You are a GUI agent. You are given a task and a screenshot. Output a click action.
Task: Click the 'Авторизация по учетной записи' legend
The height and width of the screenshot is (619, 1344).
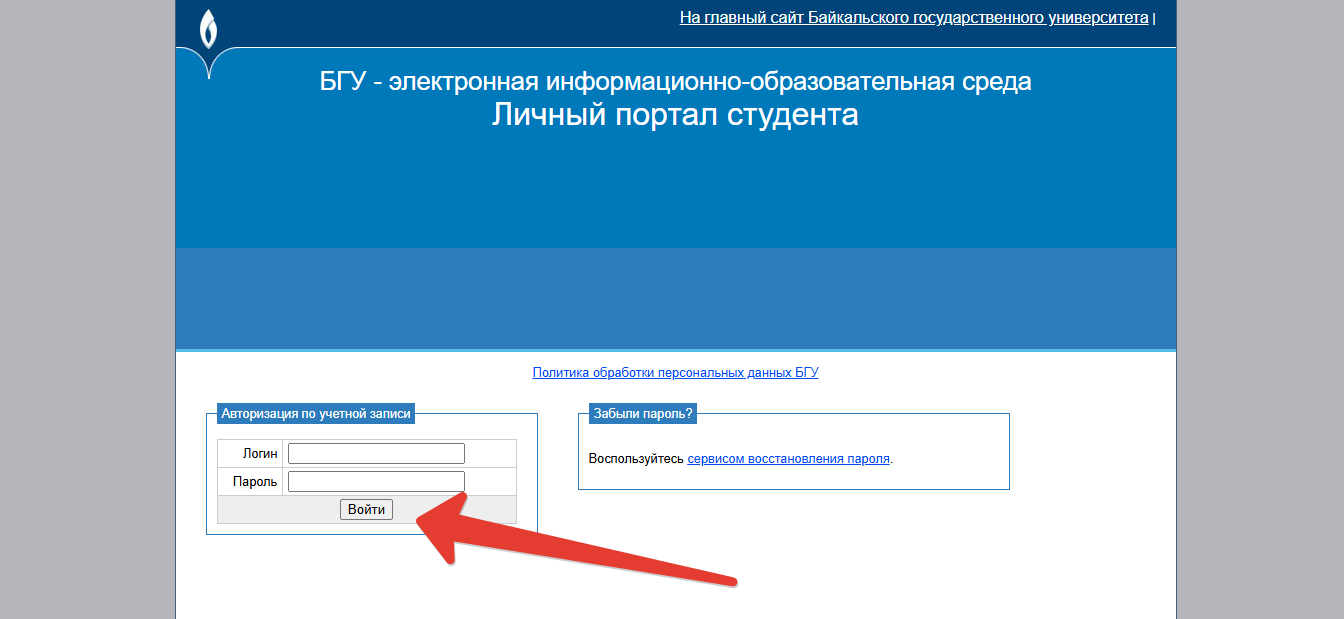(x=316, y=413)
